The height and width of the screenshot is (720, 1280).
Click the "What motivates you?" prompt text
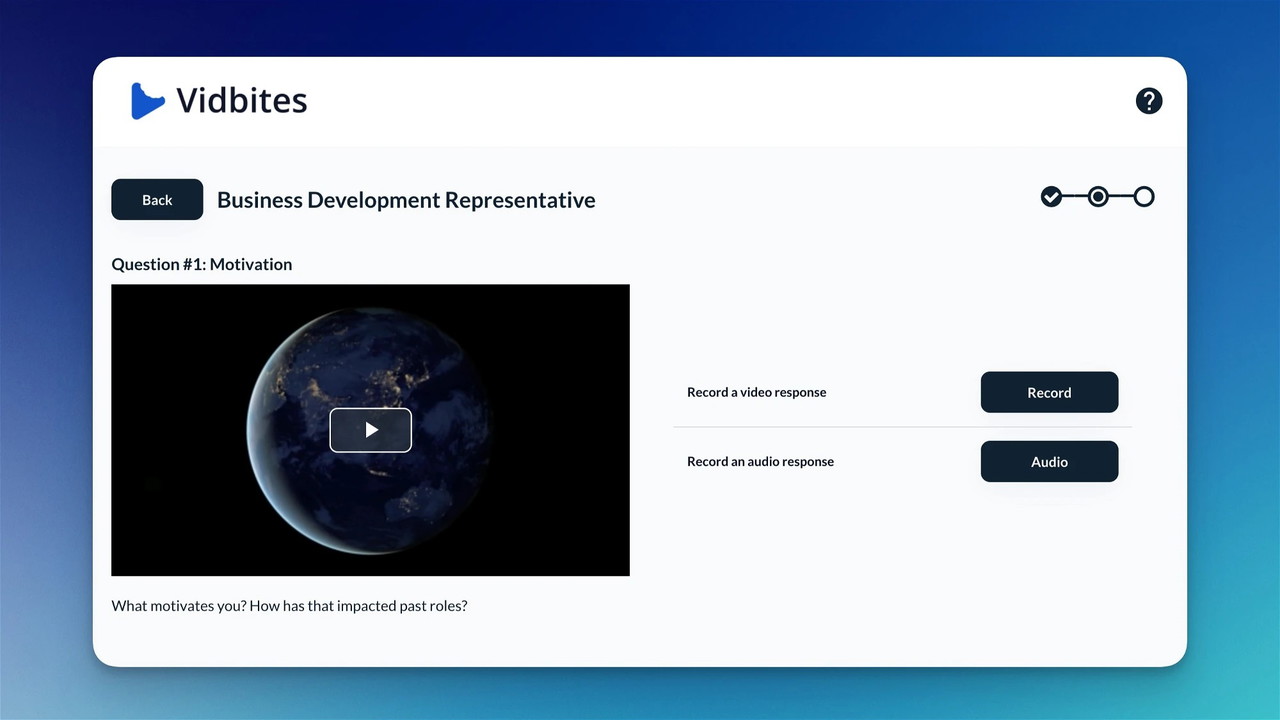289,606
